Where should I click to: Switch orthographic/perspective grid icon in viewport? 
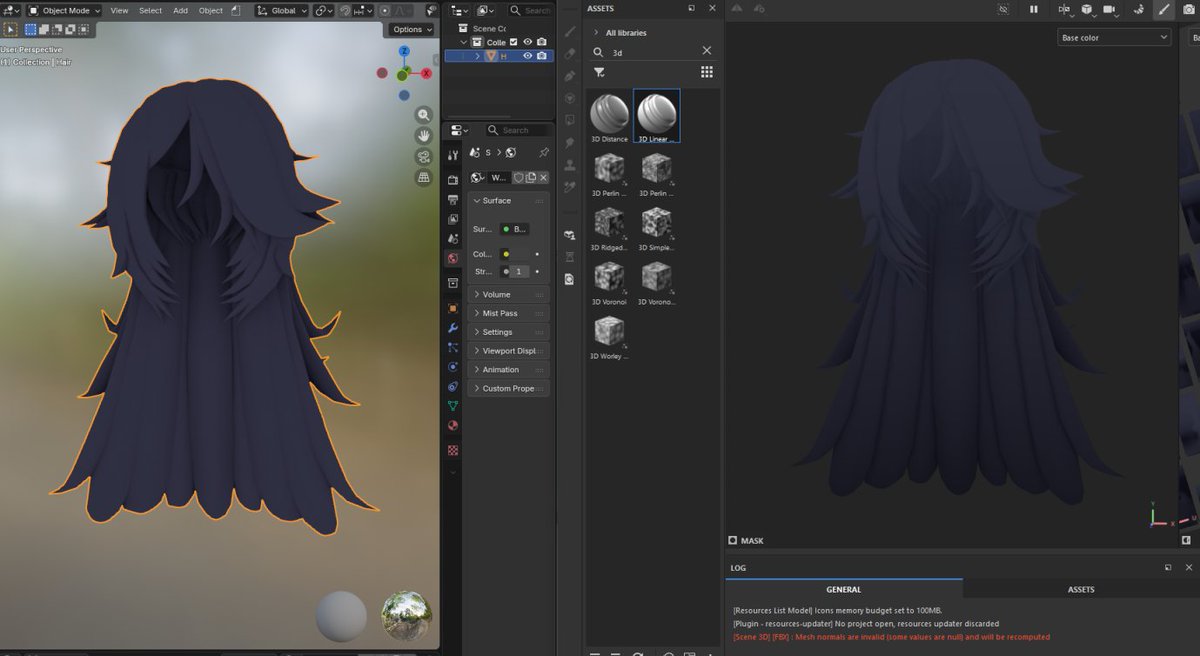point(424,177)
